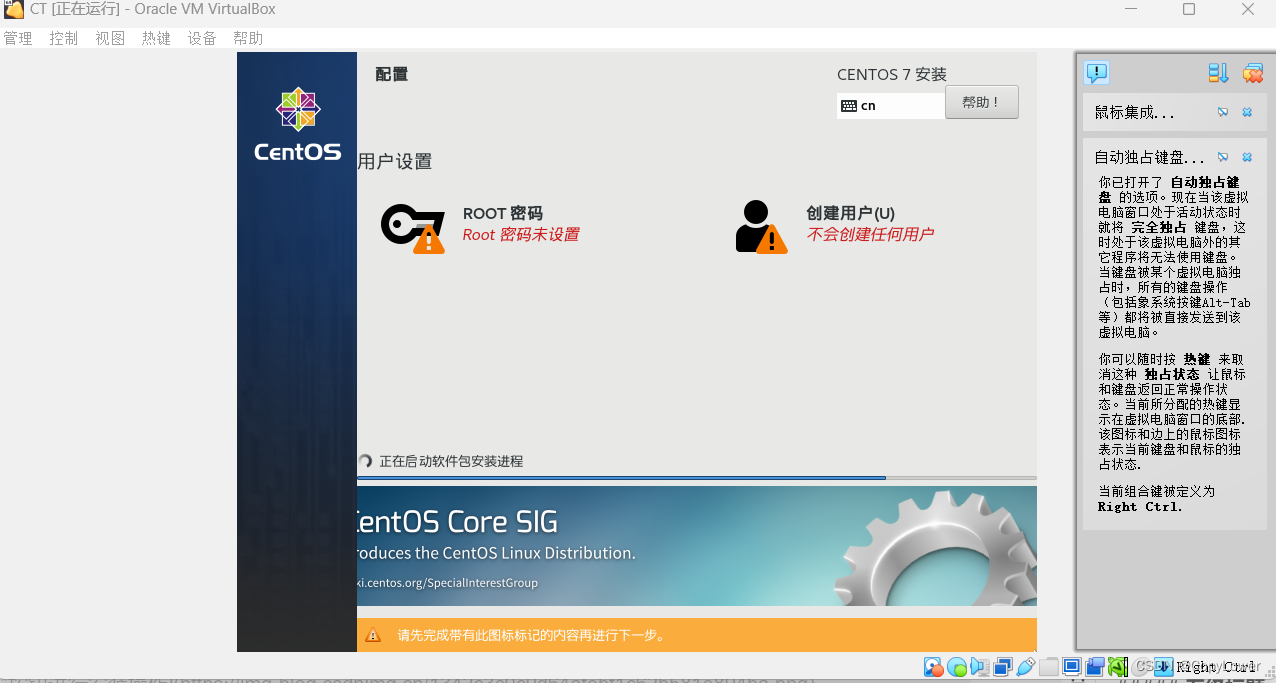
Task: Click the installation progress bar
Action: (x=696, y=478)
